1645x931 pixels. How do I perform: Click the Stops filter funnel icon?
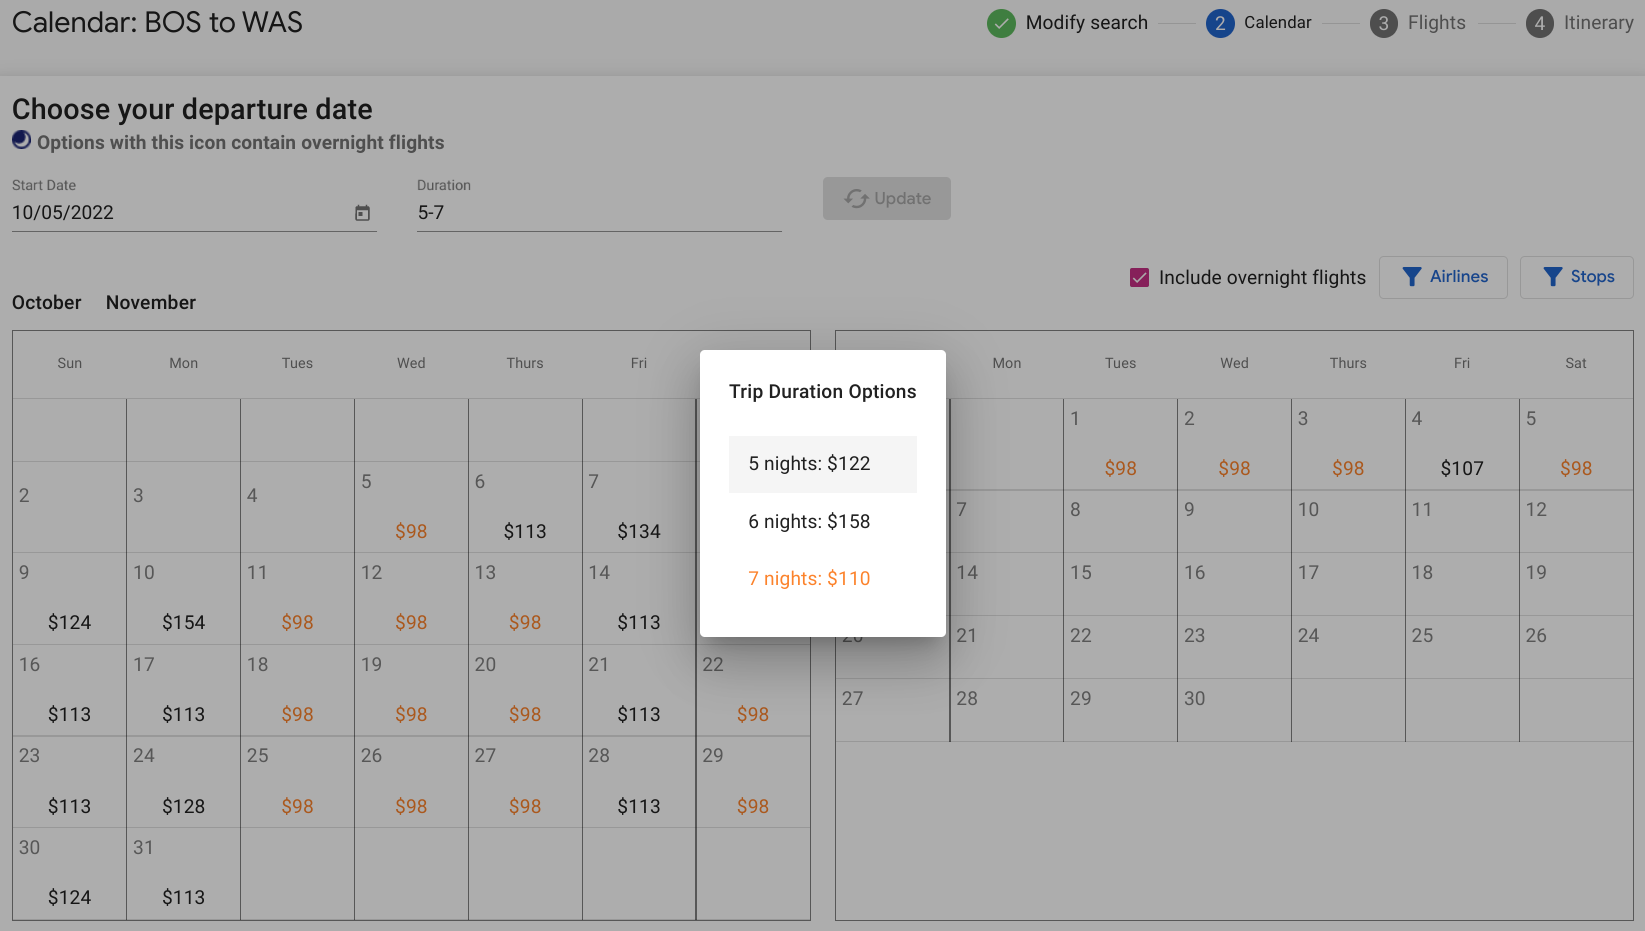(1552, 277)
